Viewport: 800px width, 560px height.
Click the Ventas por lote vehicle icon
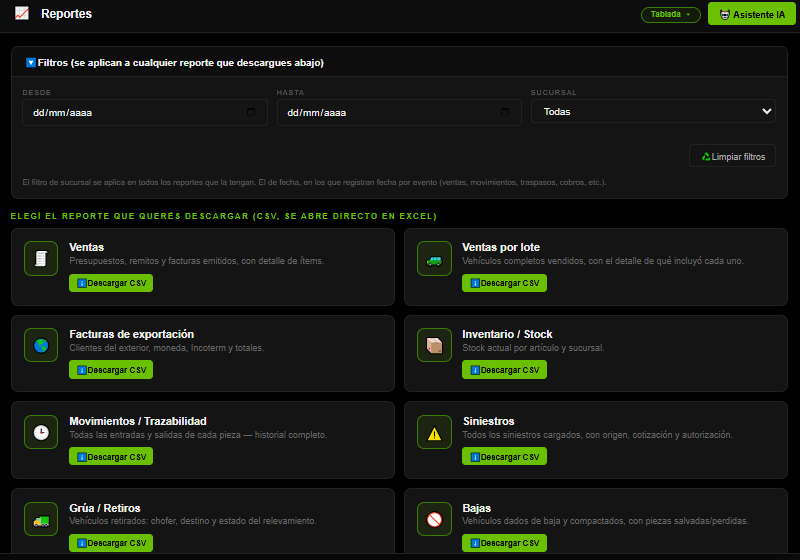(434, 259)
